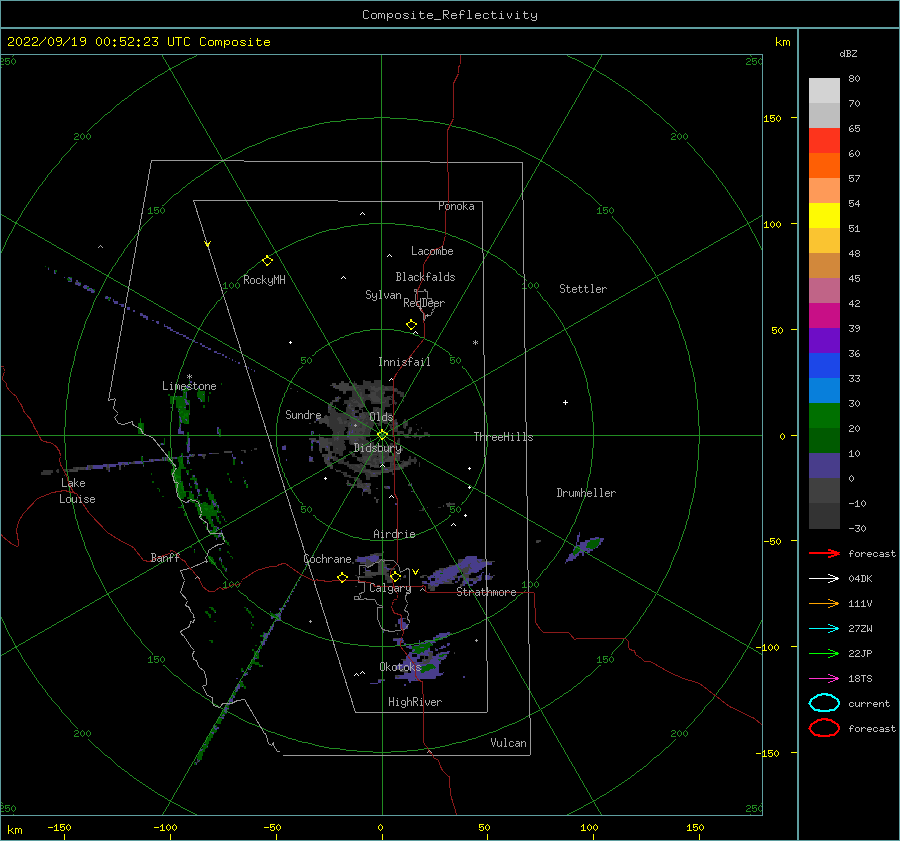Screen dimensions: 900x841
Task: Click yellow radar-site diamond near Olds
Action: click(x=382, y=435)
